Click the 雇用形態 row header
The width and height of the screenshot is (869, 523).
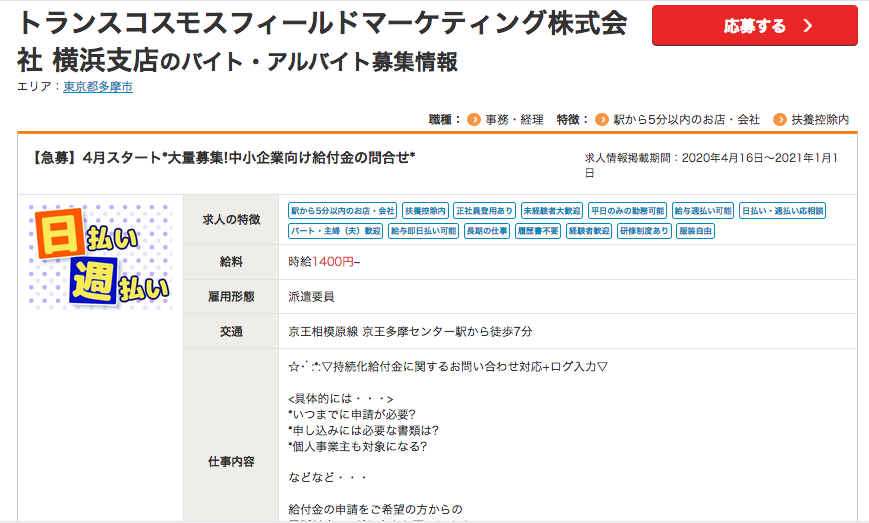pos(231,297)
